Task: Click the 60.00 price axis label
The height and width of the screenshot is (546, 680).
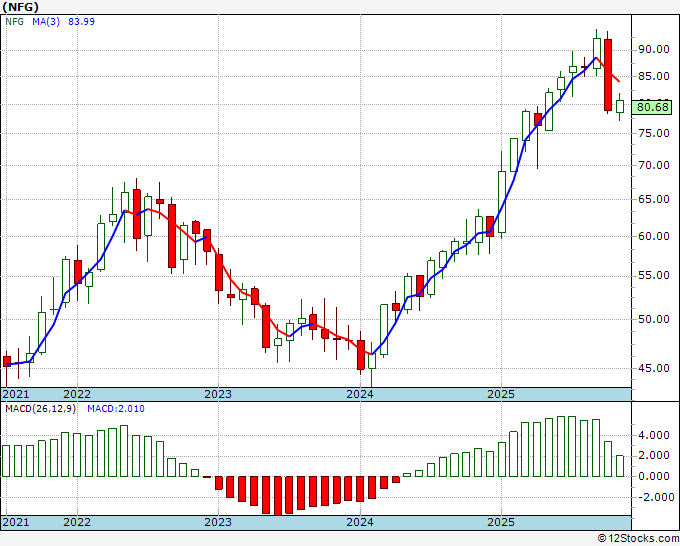Action: click(x=654, y=236)
